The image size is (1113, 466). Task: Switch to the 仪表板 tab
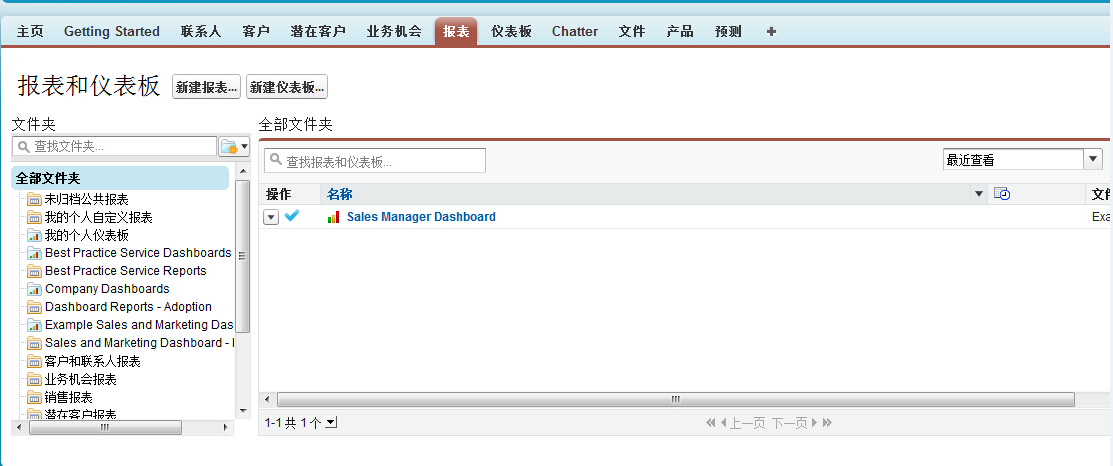click(x=511, y=31)
